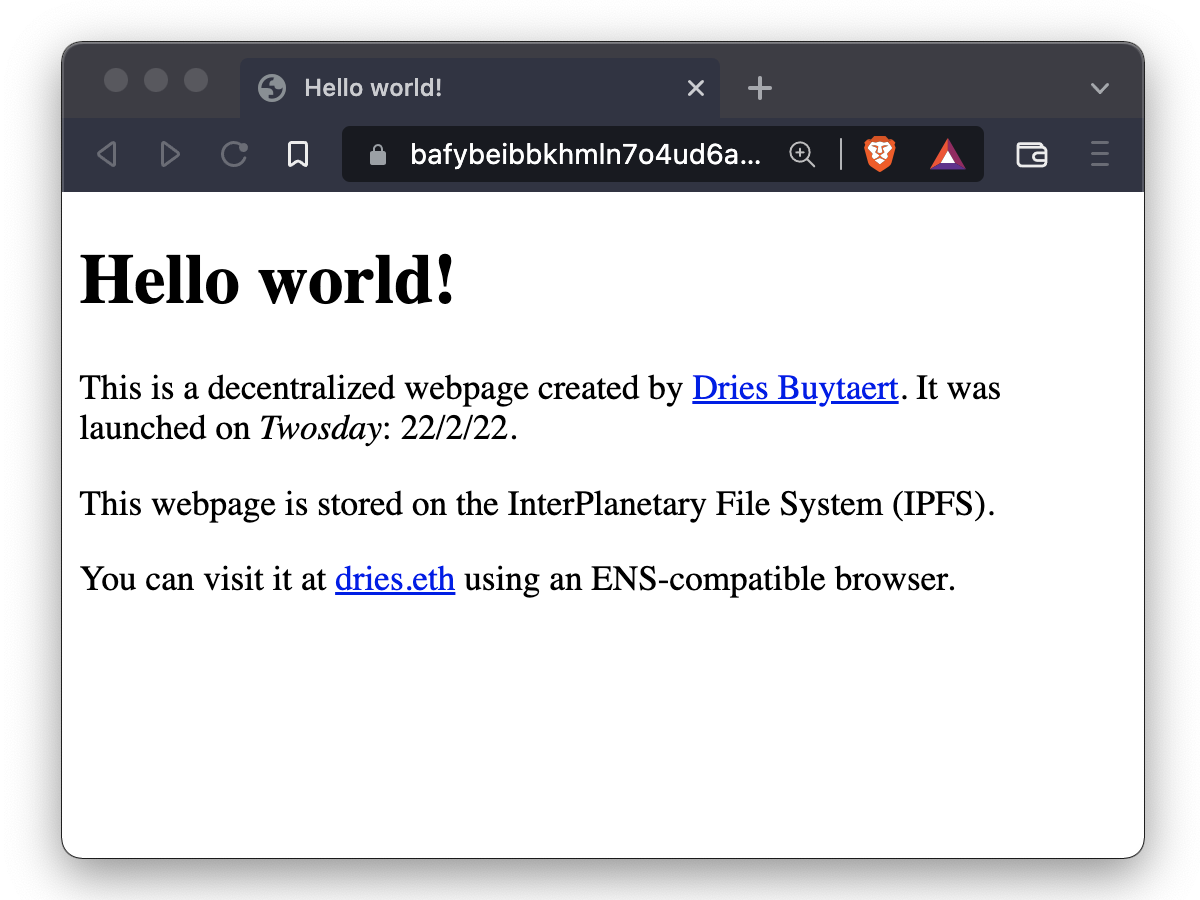Viewport: 1200px width, 900px height.
Task: Navigate forward using the forward arrow
Action: point(170,154)
